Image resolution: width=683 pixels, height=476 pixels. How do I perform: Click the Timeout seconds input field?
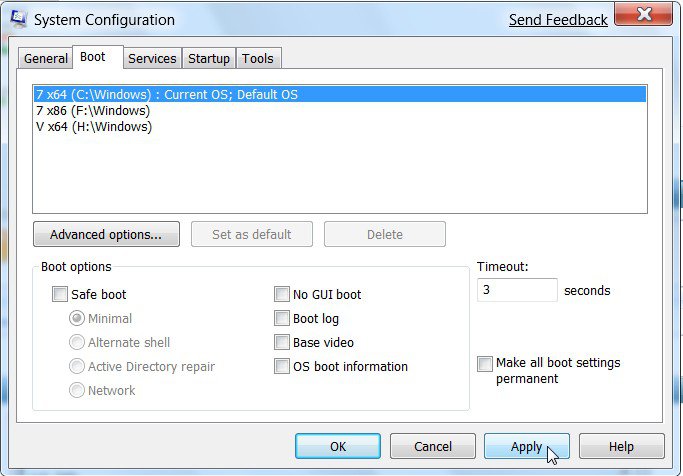tap(517, 290)
